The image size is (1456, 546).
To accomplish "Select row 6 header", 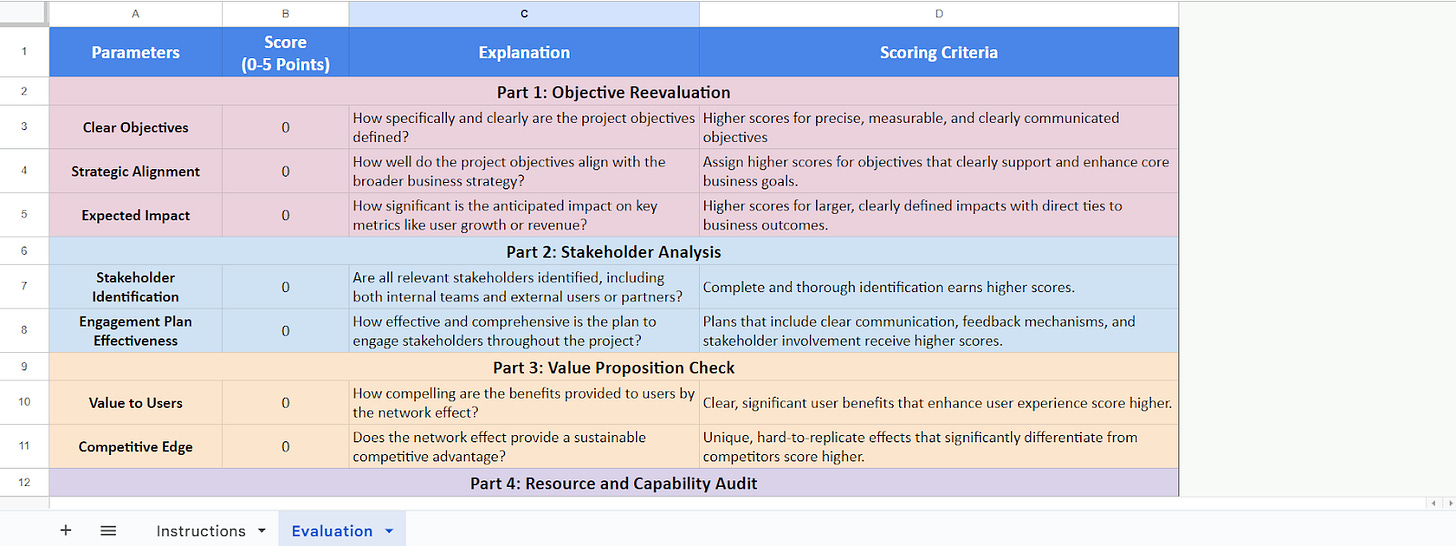I will click(x=24, y=251).
